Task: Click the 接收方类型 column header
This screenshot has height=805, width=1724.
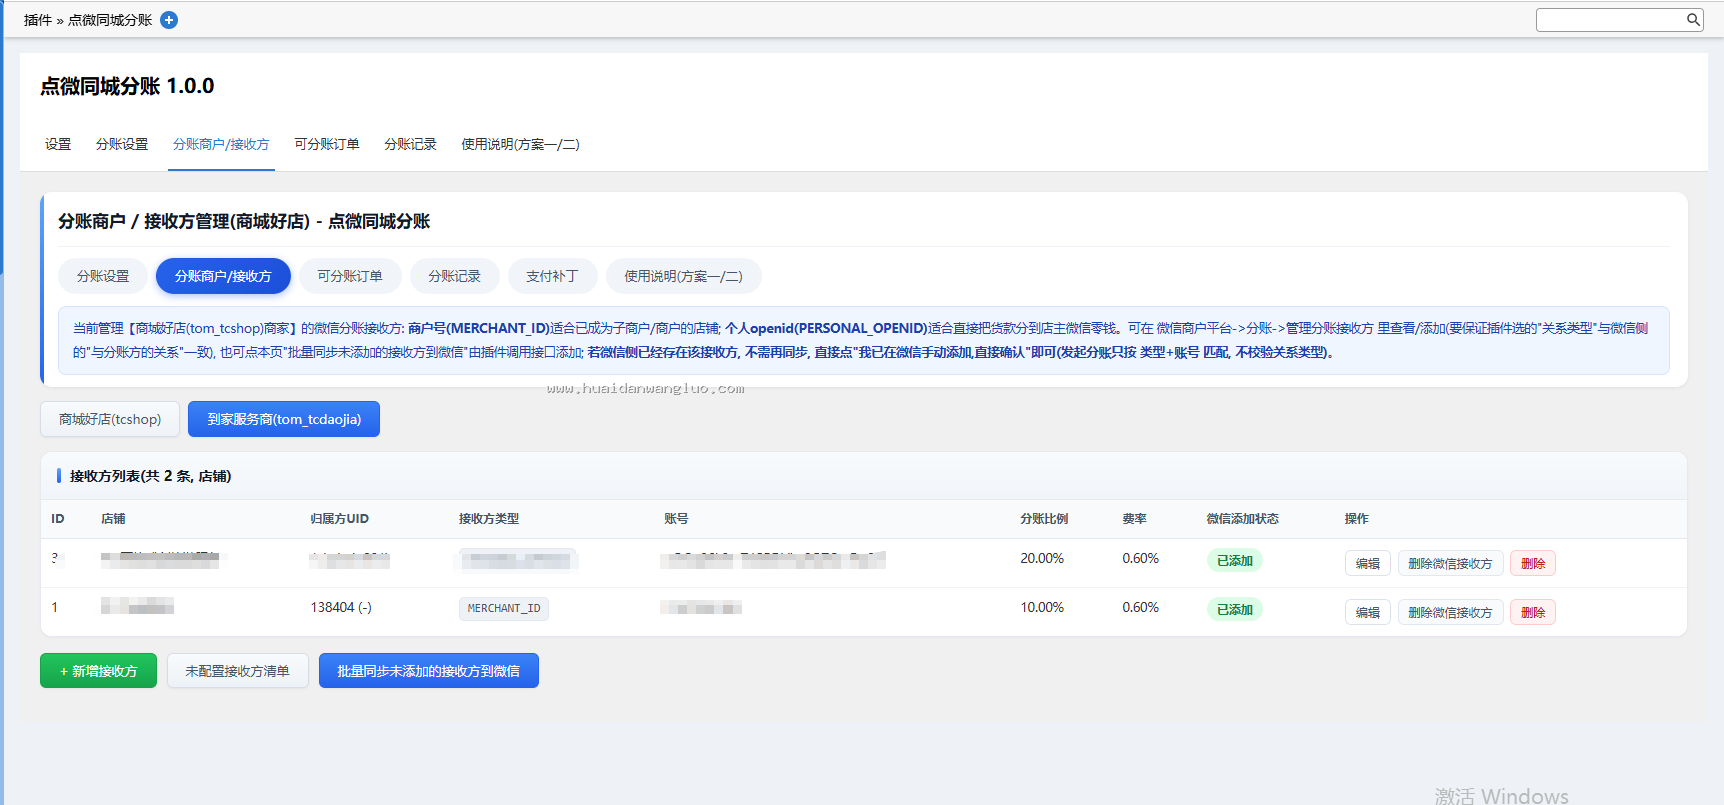Action: coord(489,519)
